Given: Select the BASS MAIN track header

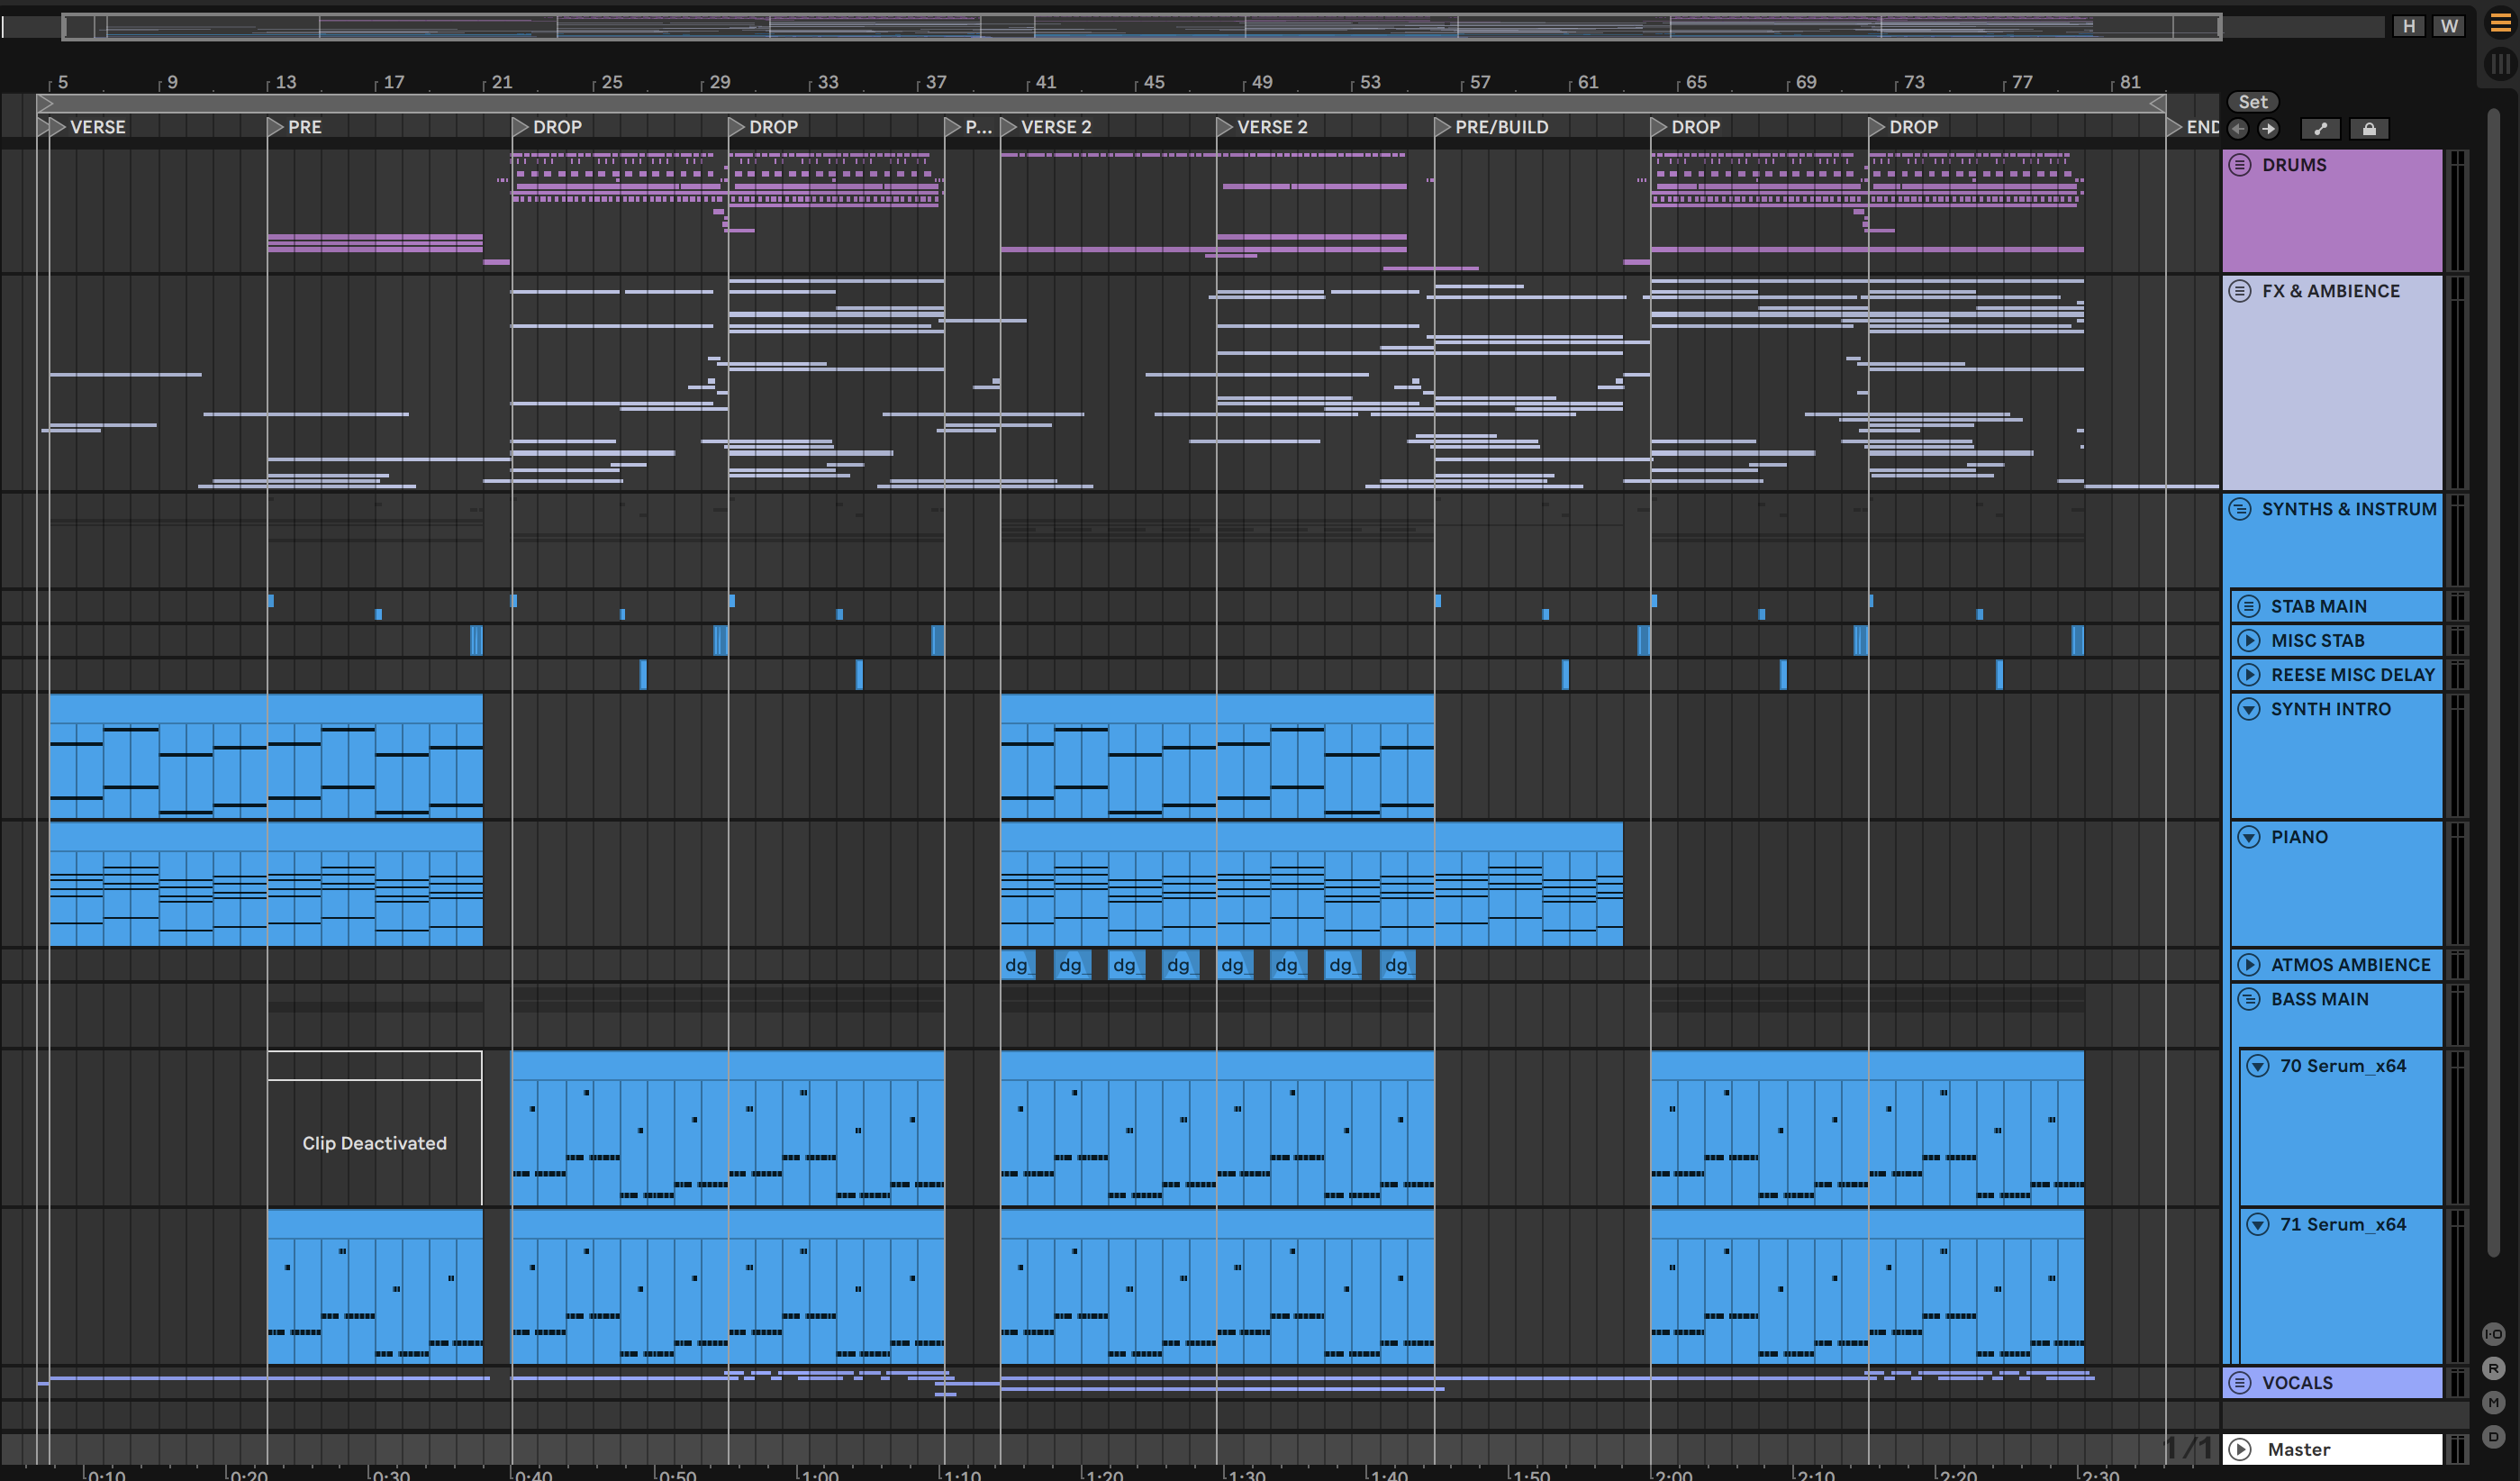Looking at the screenshot, I should [x=2319, y=999].
